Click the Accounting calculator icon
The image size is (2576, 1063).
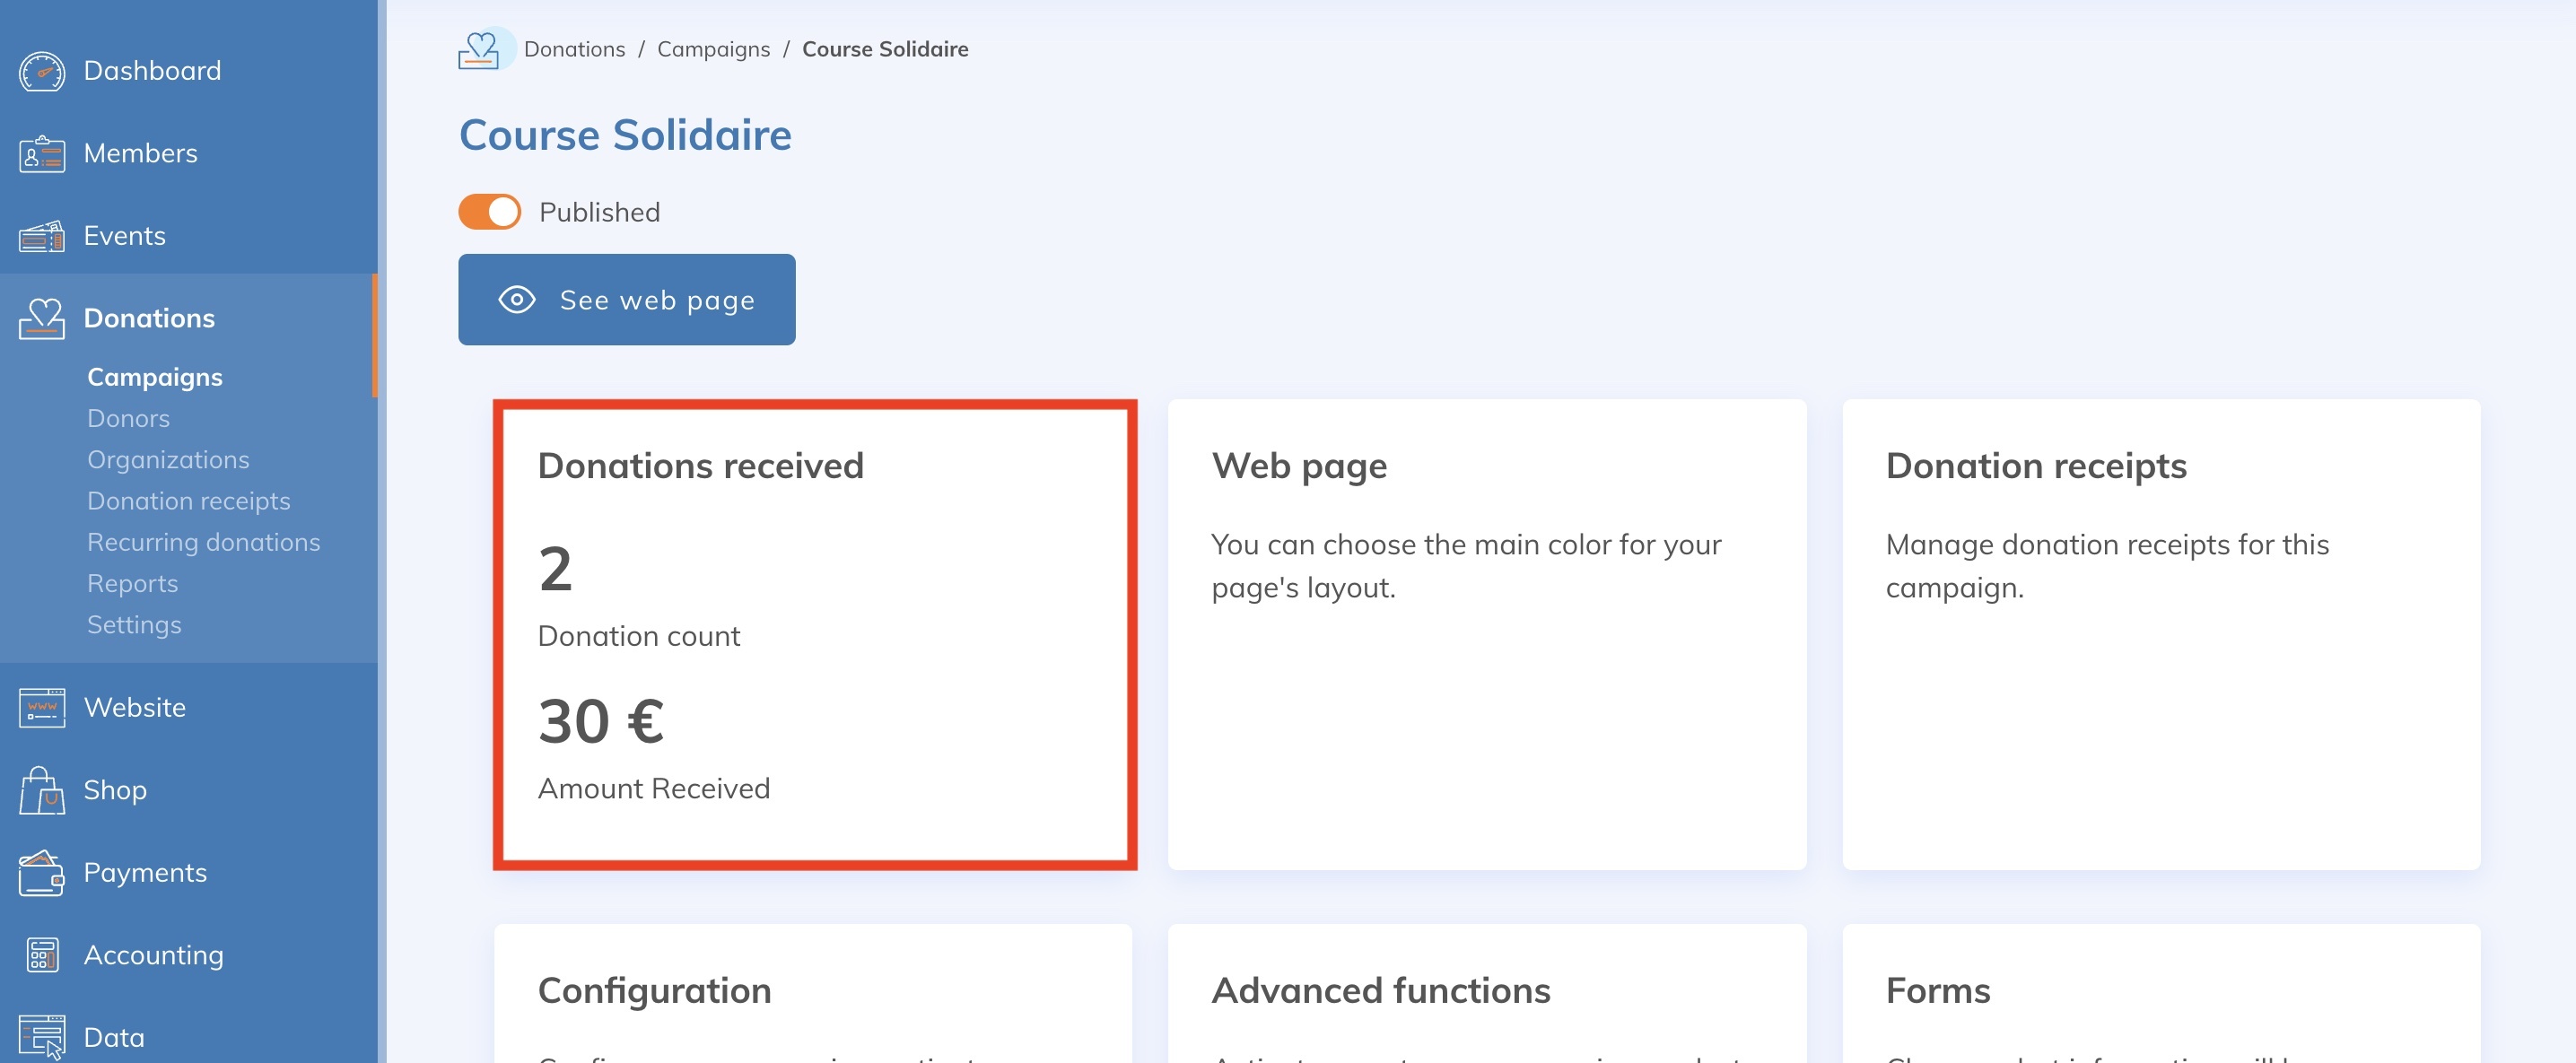point(42,955)
